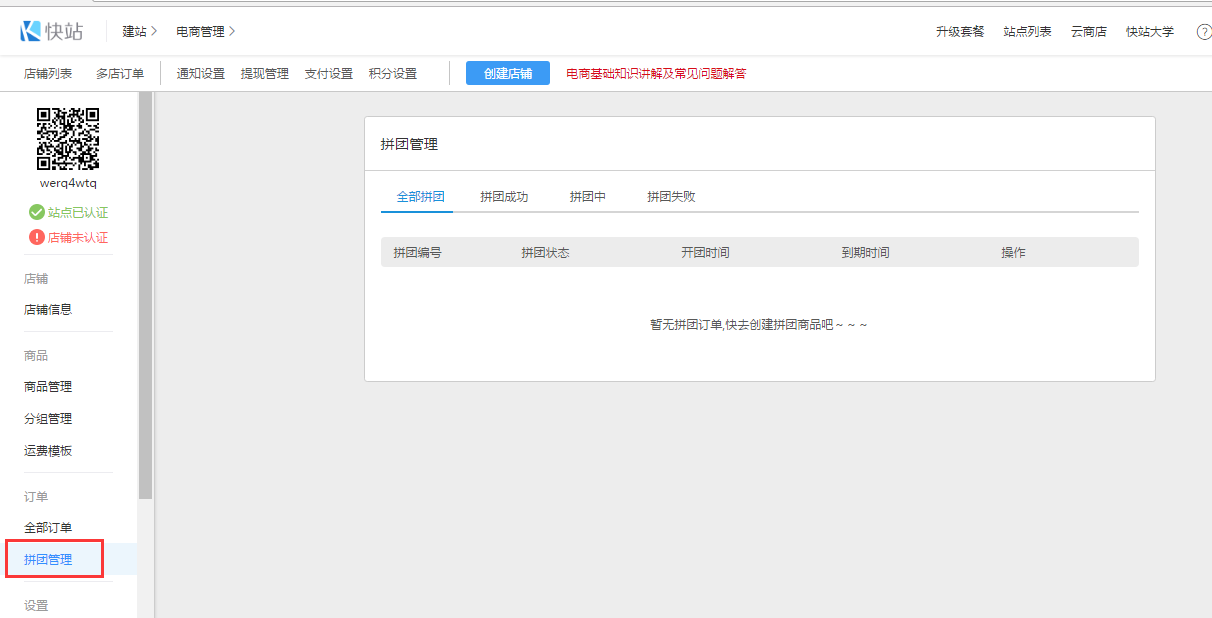Open 支付设置 in the top toolbar
Image resolution: width=1212 pixels, height=618 pixels.
click(329, 73)
